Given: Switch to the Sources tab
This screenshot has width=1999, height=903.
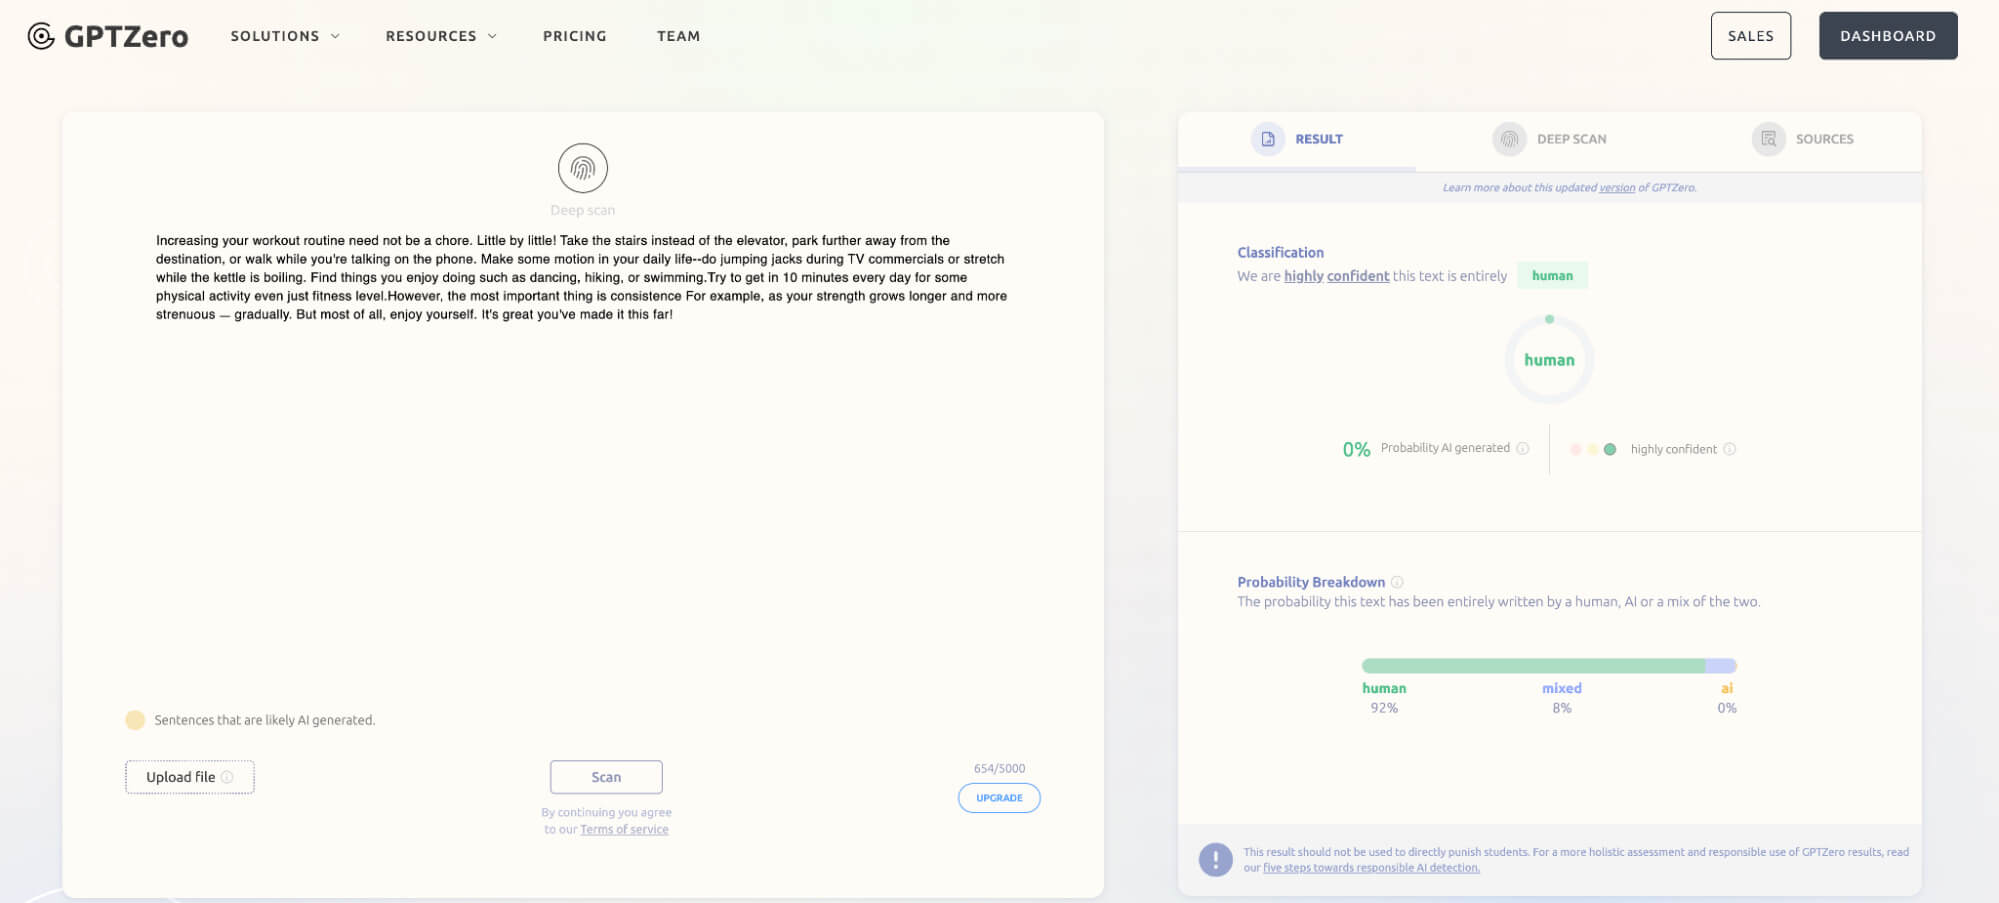Looking at the screenshot, I should click(x=1823, y=139).
